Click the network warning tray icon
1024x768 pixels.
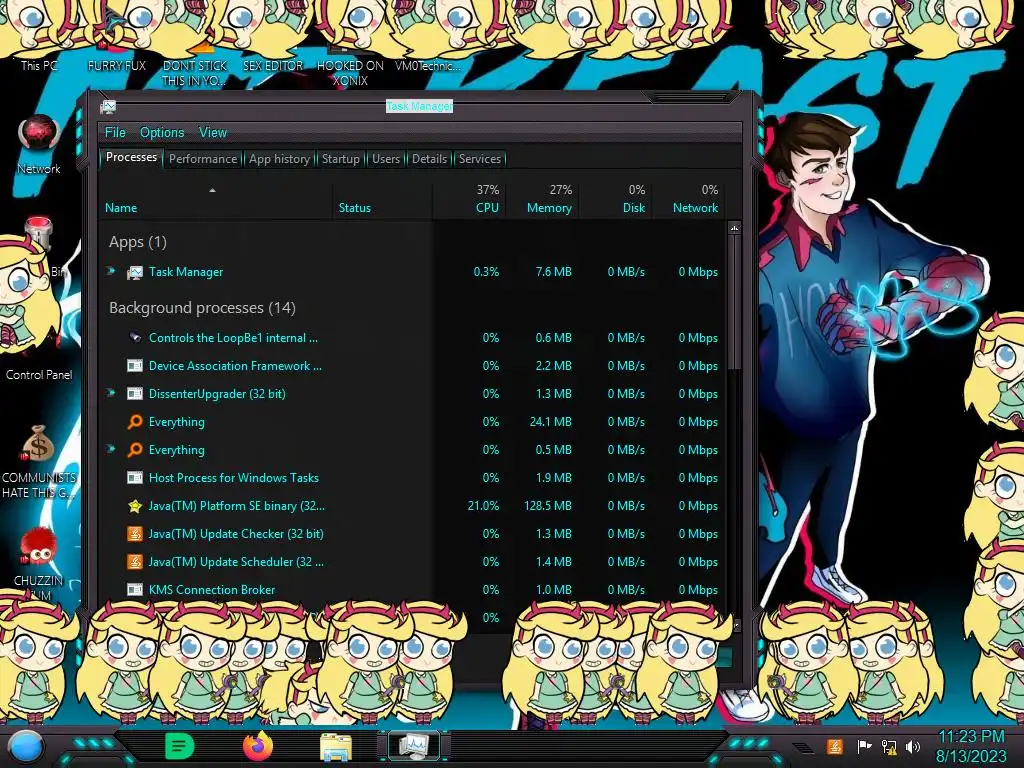click(889, 746)
